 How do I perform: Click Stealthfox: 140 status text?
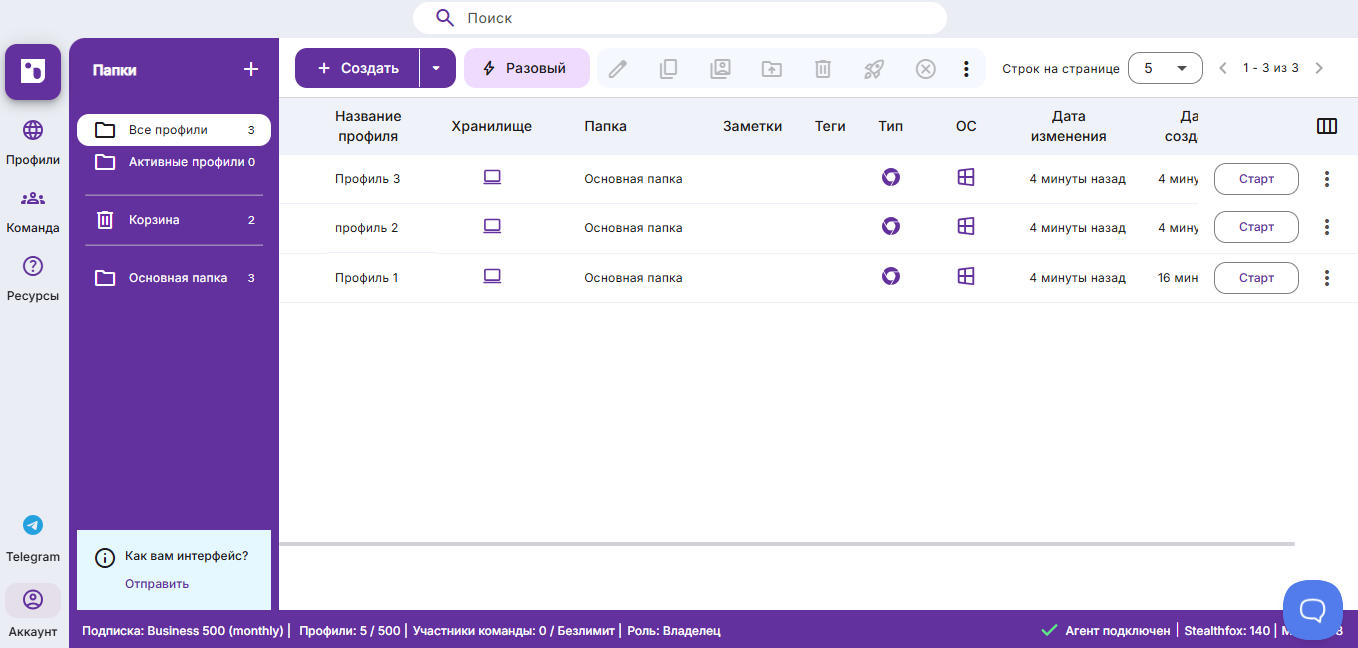tap(1227, 631)
